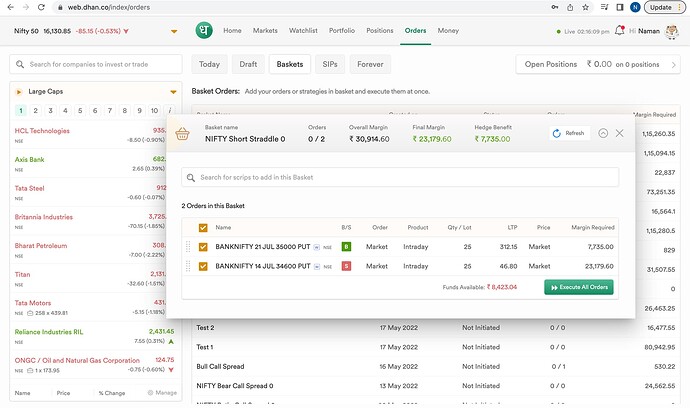Viewport: 690px width, 408px height.
Task: Open the notifications bell icon
Action: tap(619, 31)
